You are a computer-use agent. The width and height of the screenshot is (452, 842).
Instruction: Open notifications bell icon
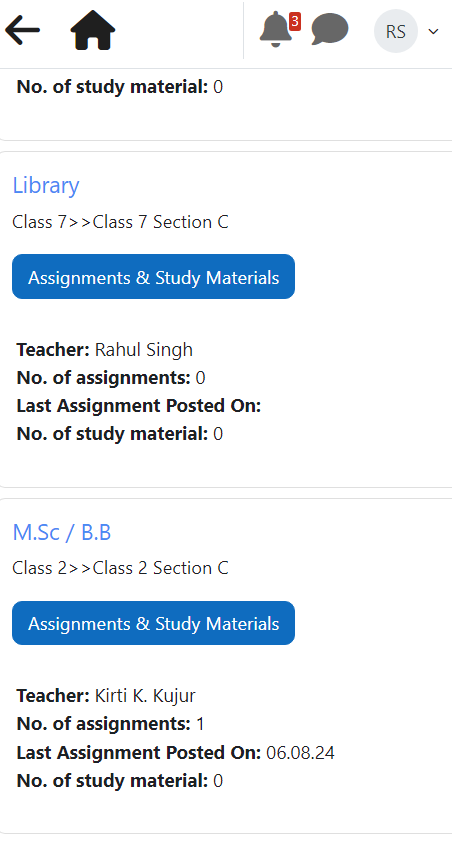[x=275, y=30]
